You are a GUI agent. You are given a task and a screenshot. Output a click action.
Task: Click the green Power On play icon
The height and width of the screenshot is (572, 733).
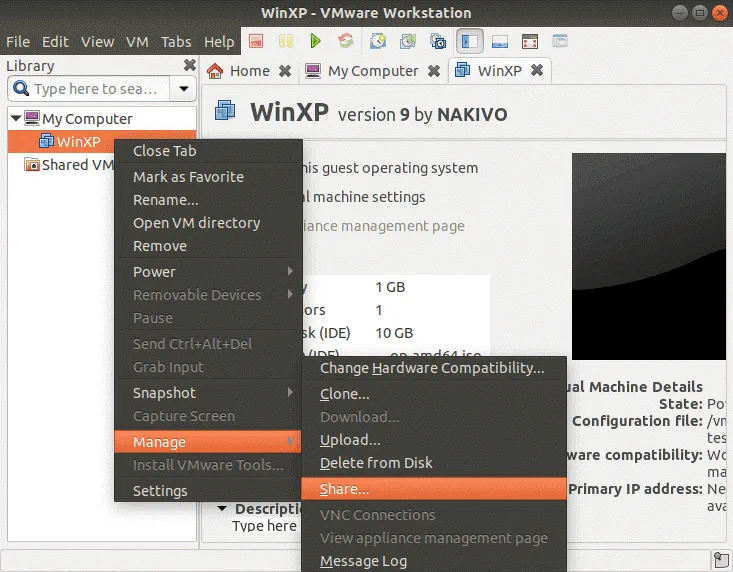pos(315,42)
